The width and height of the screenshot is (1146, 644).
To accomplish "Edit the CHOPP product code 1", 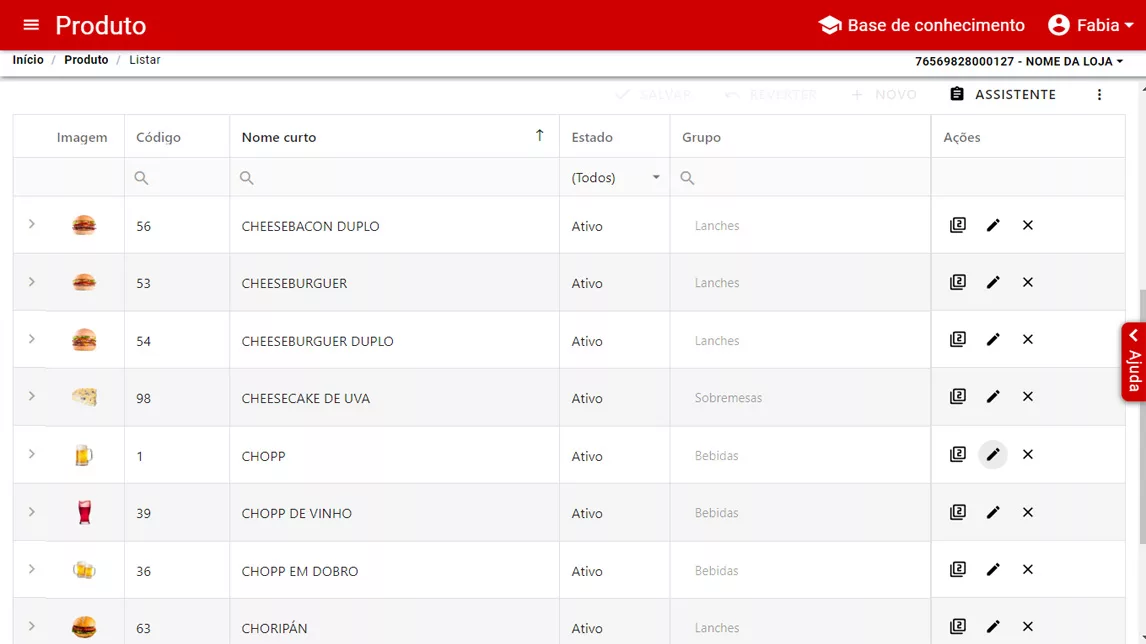I will click(993, 454).
